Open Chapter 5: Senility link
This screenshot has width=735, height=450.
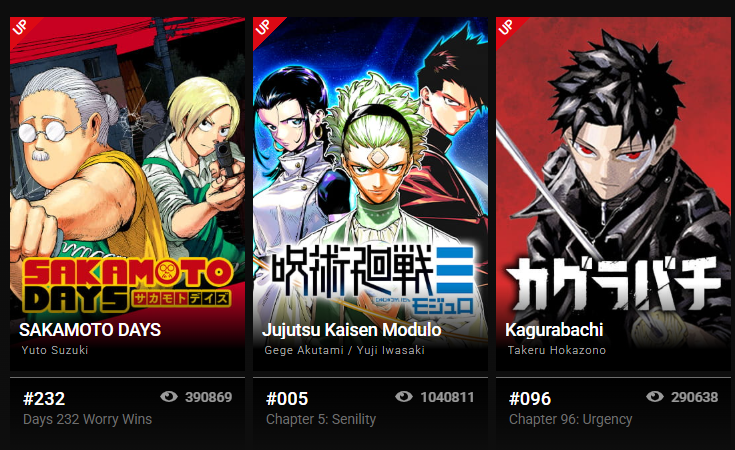pos(321,419)
